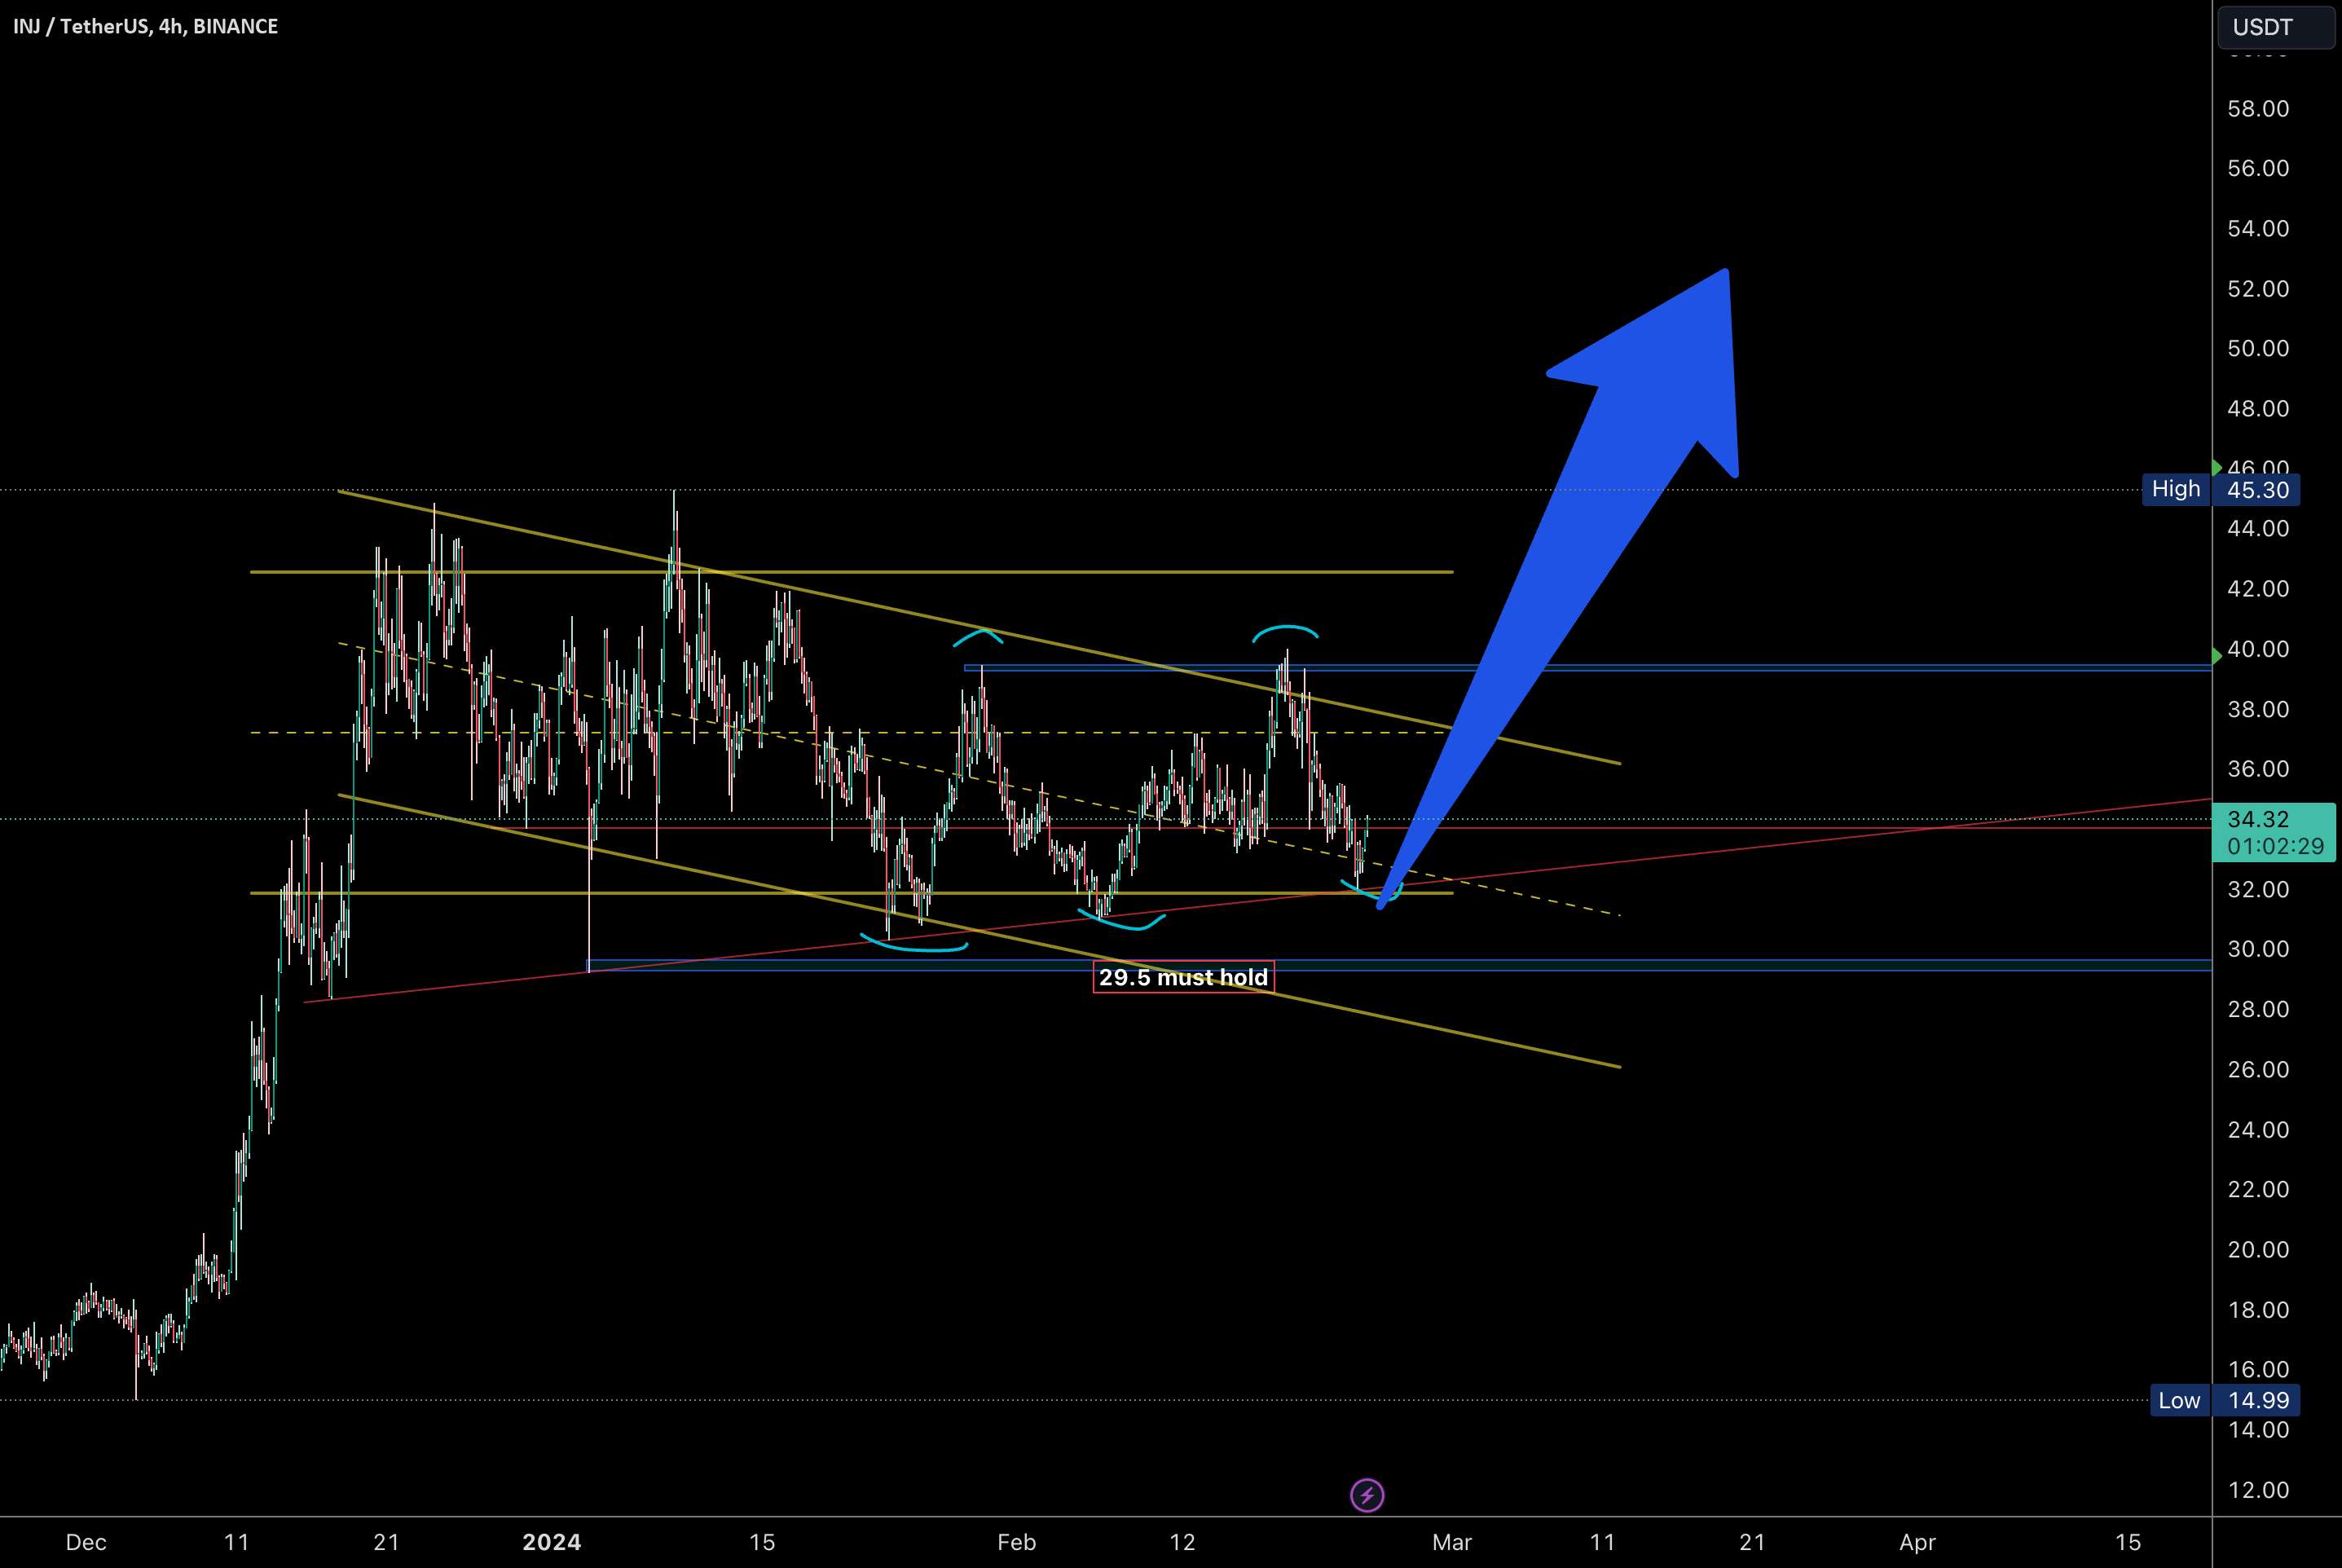Image resolution: width=2342 pixels, height=1568 pixels.
Task: Click the 2024 label on time axis
Action: (552, 1542)
